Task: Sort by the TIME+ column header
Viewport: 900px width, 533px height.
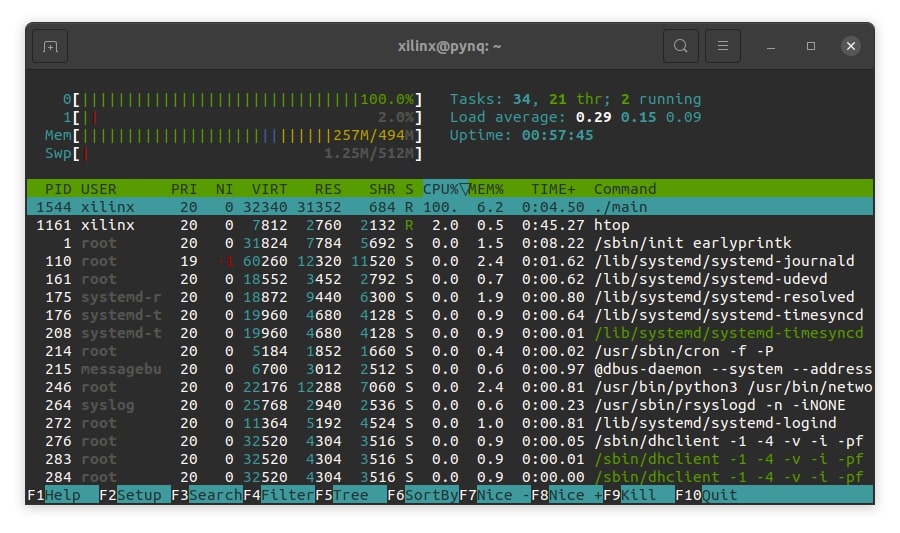Action: pyautogui.click(x=553, y=189)
